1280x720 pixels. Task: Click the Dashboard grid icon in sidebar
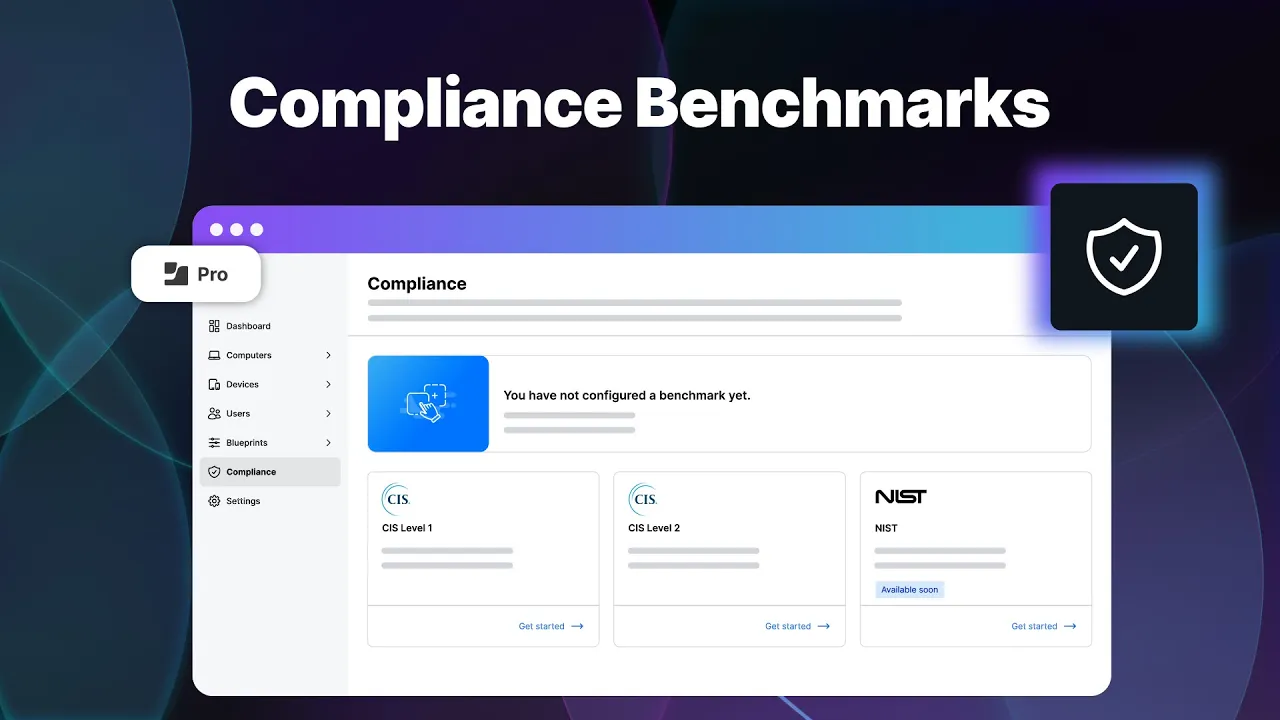(x=214, y=326)
